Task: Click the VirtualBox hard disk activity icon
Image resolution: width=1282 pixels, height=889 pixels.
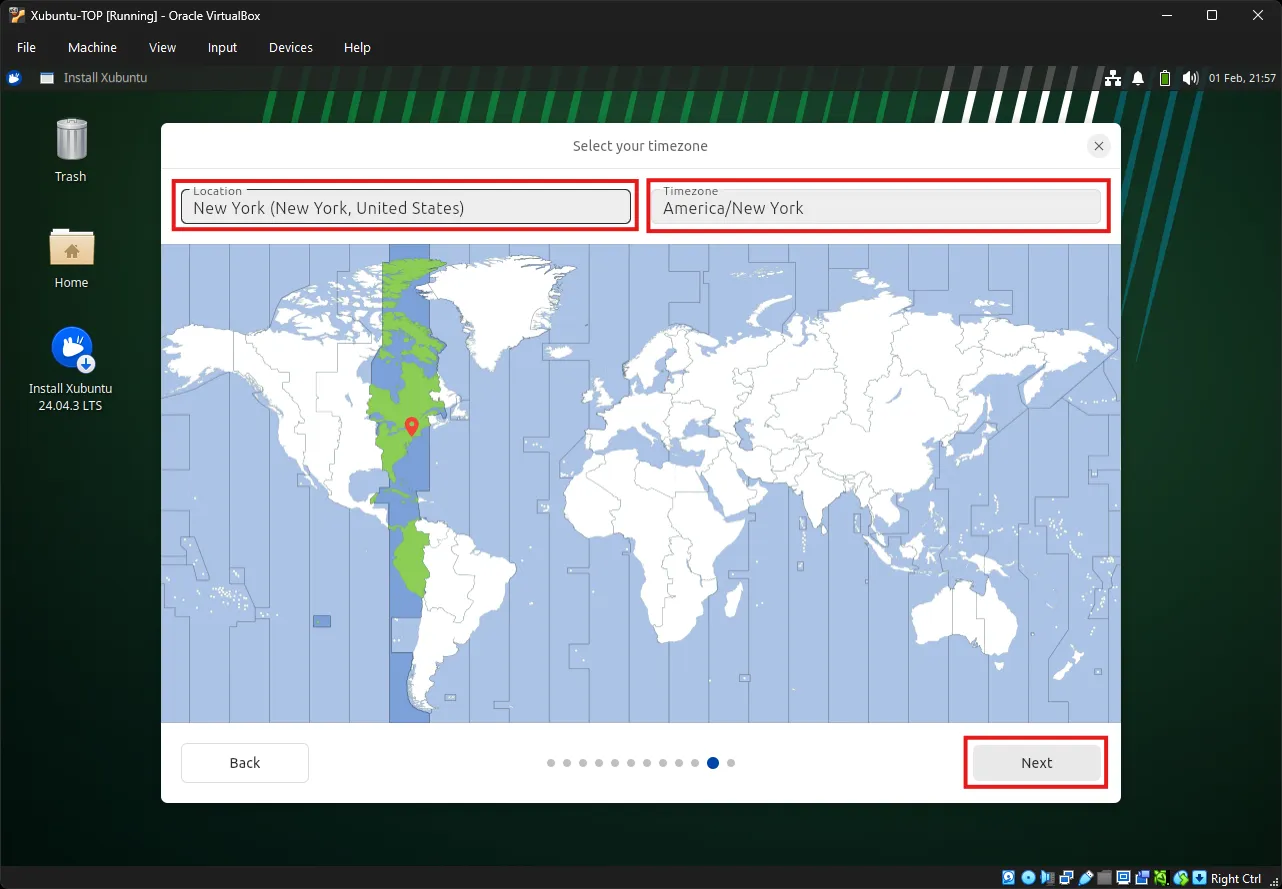Action: [1008, 878]
